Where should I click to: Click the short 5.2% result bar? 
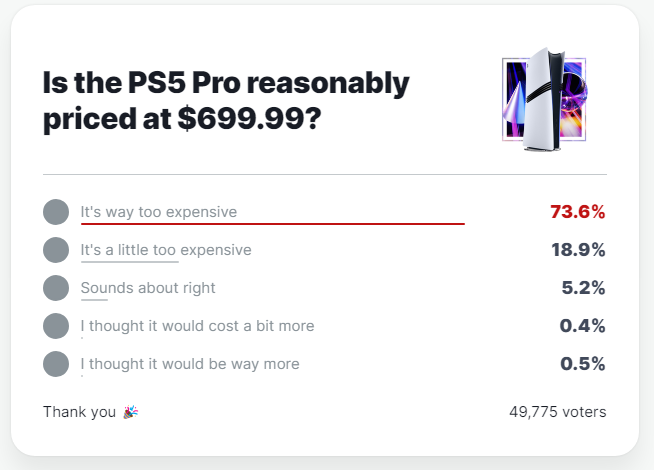tap(94, 300)
